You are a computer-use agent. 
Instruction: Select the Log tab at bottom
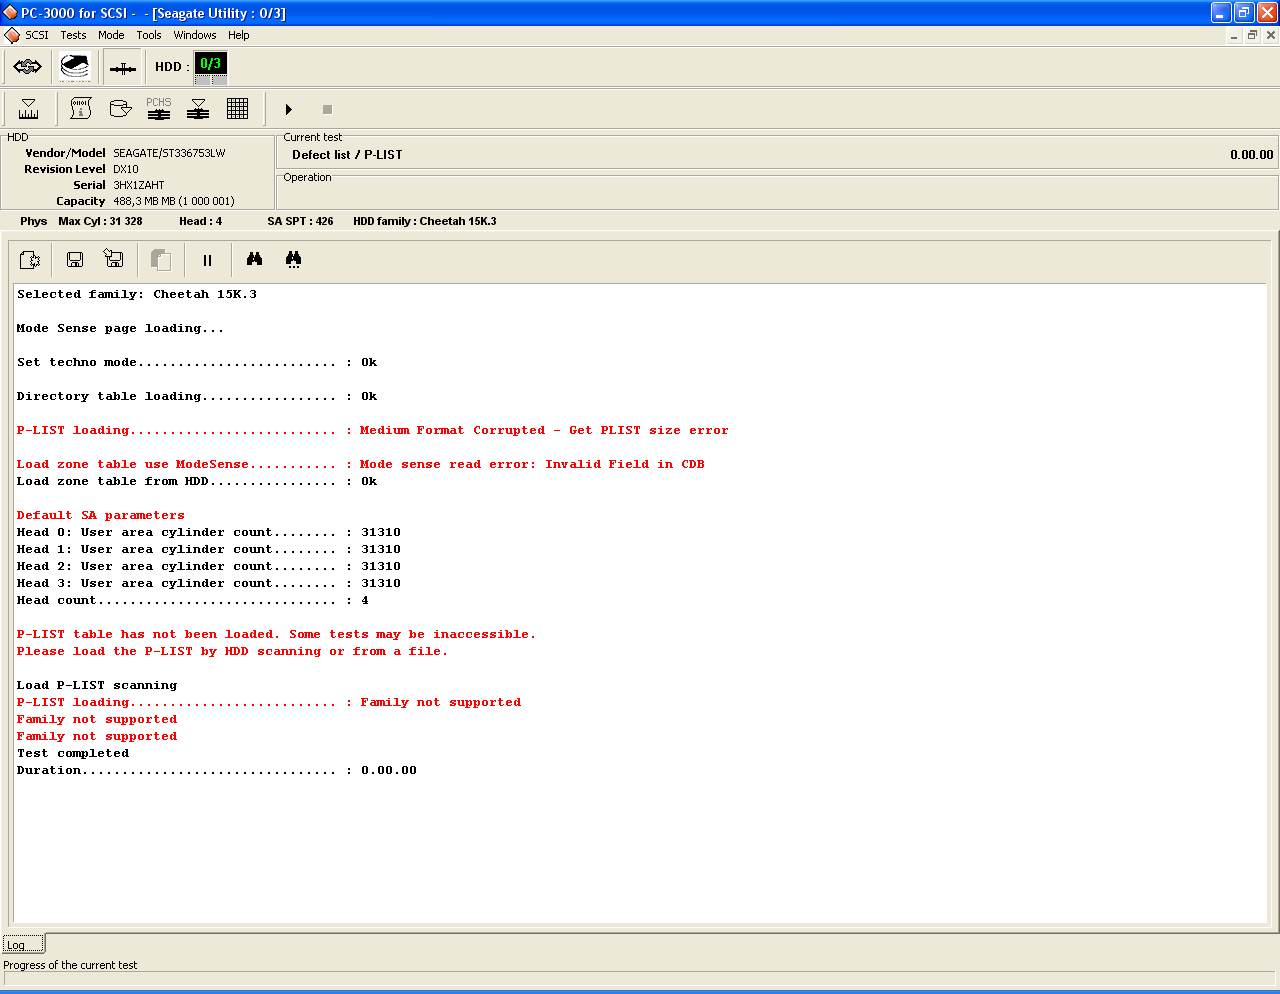23,944
